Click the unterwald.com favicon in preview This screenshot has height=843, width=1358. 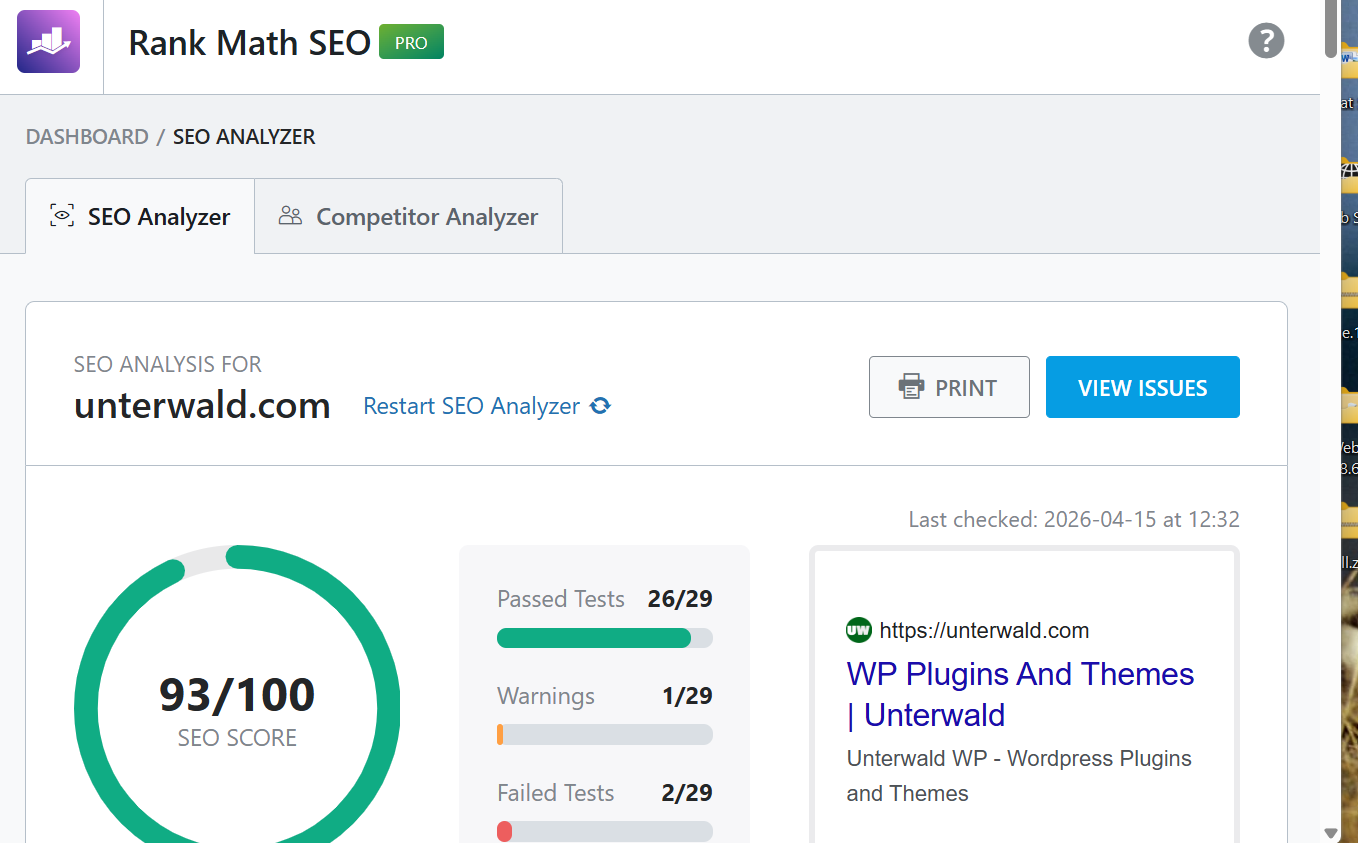(x=858, y=630)
